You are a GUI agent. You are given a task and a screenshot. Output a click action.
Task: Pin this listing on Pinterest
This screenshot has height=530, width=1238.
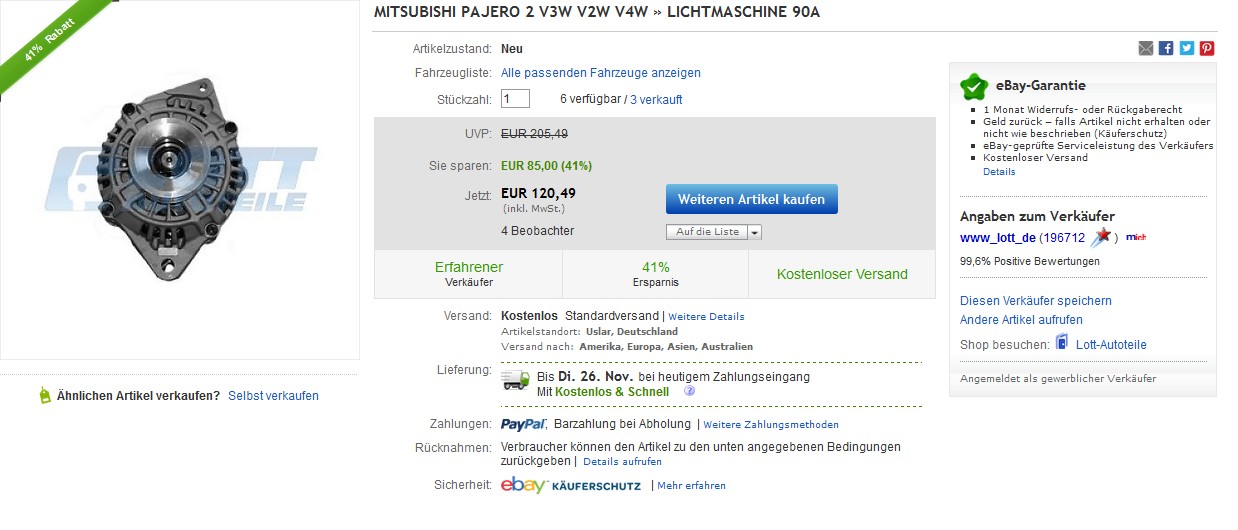pos(1207,48)
